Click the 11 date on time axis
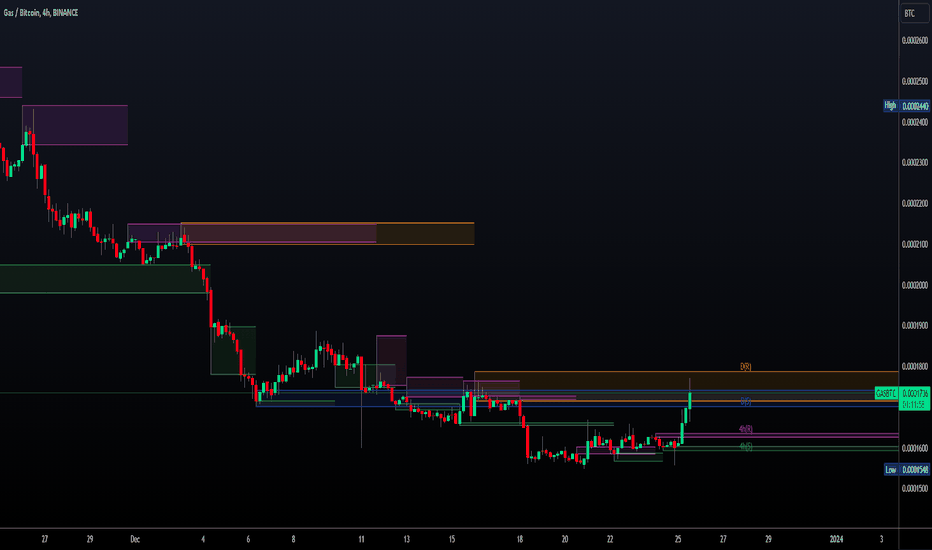Screen dimensions: 932x550 pos(361,539)
